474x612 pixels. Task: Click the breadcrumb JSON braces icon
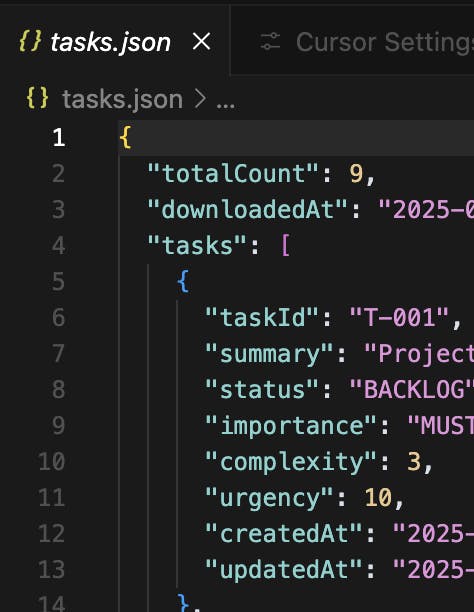tap(37, 98)
